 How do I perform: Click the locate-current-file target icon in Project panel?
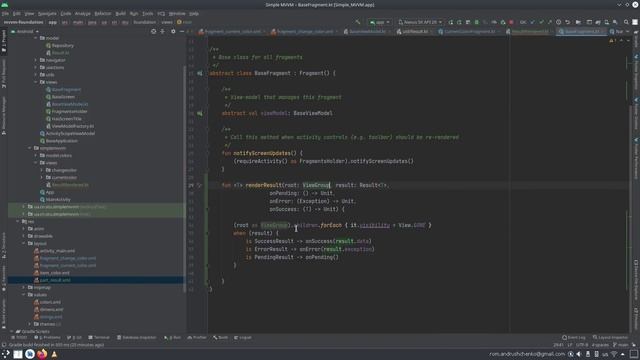pos(153,31)
